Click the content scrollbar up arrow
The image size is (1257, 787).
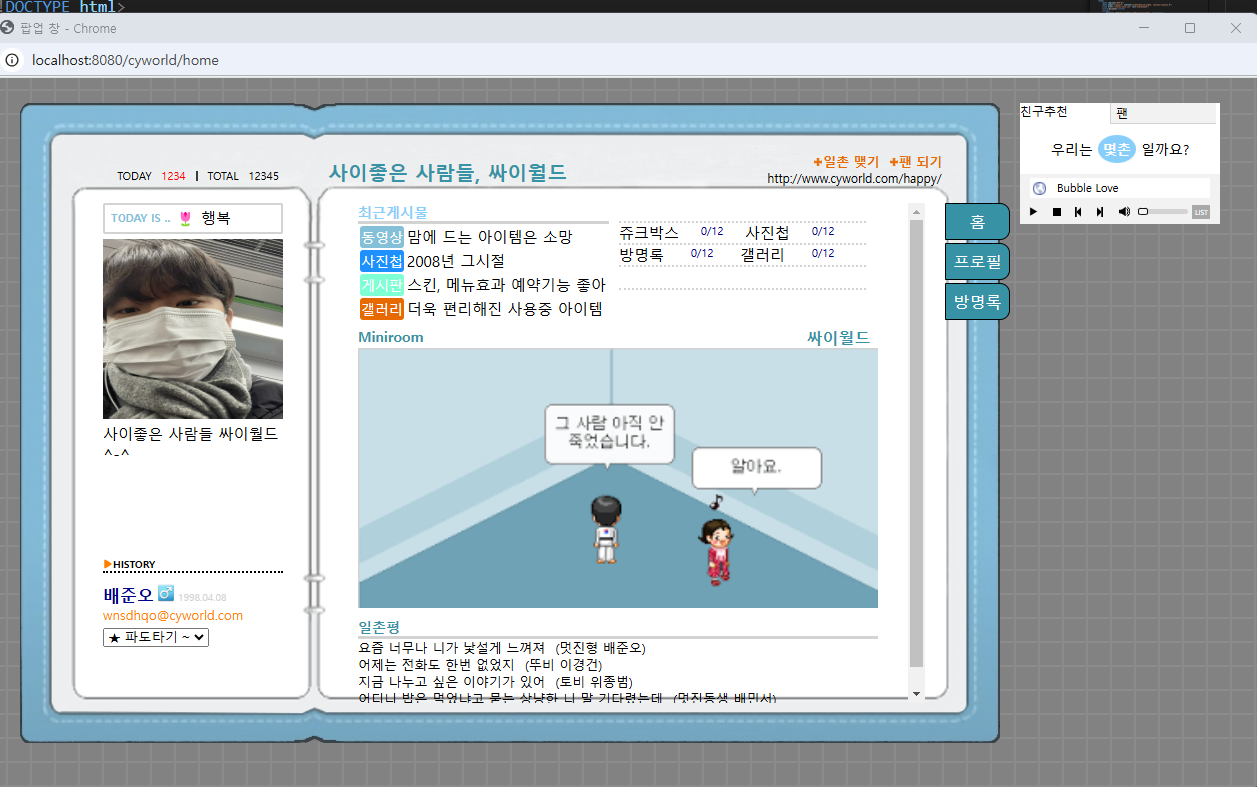916,212
